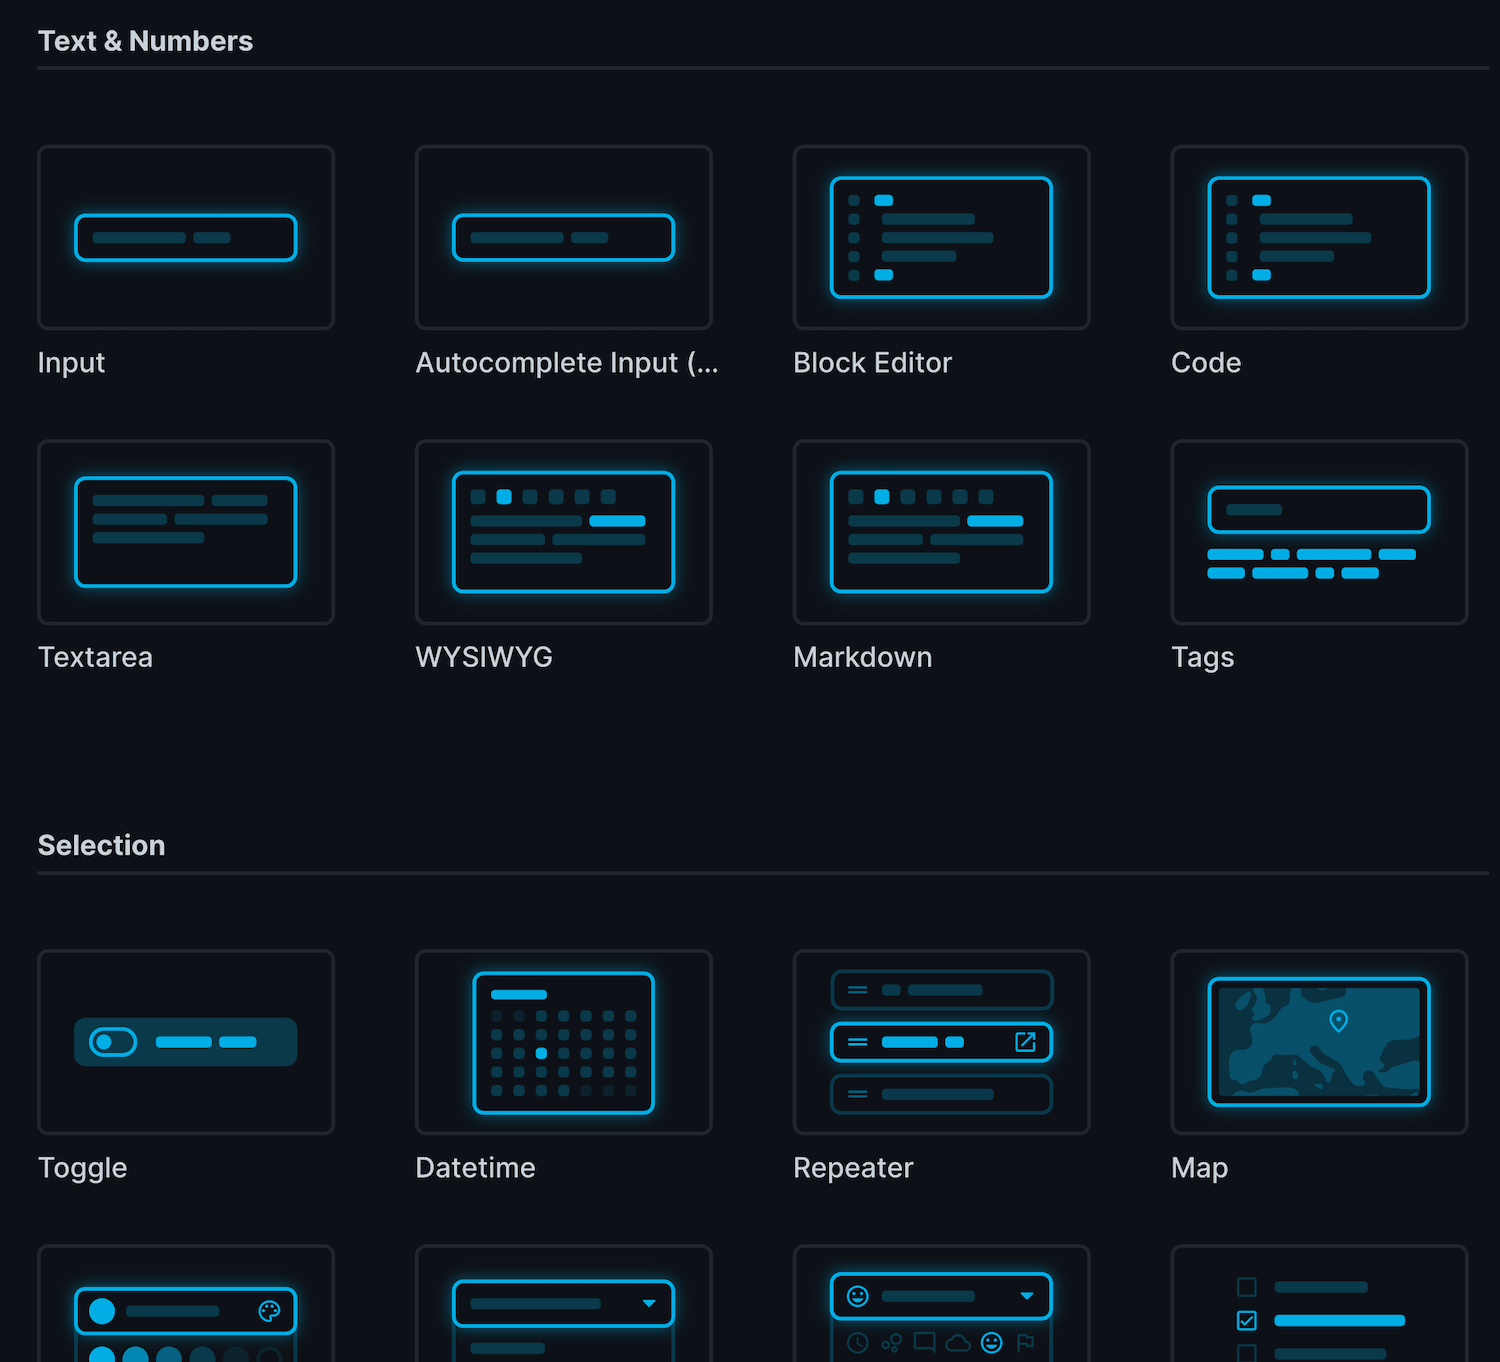The height and width of the screenshot is (1362, 1500).
Task: Select the Map interface thumbnail
Action: coord(1319,1042)
